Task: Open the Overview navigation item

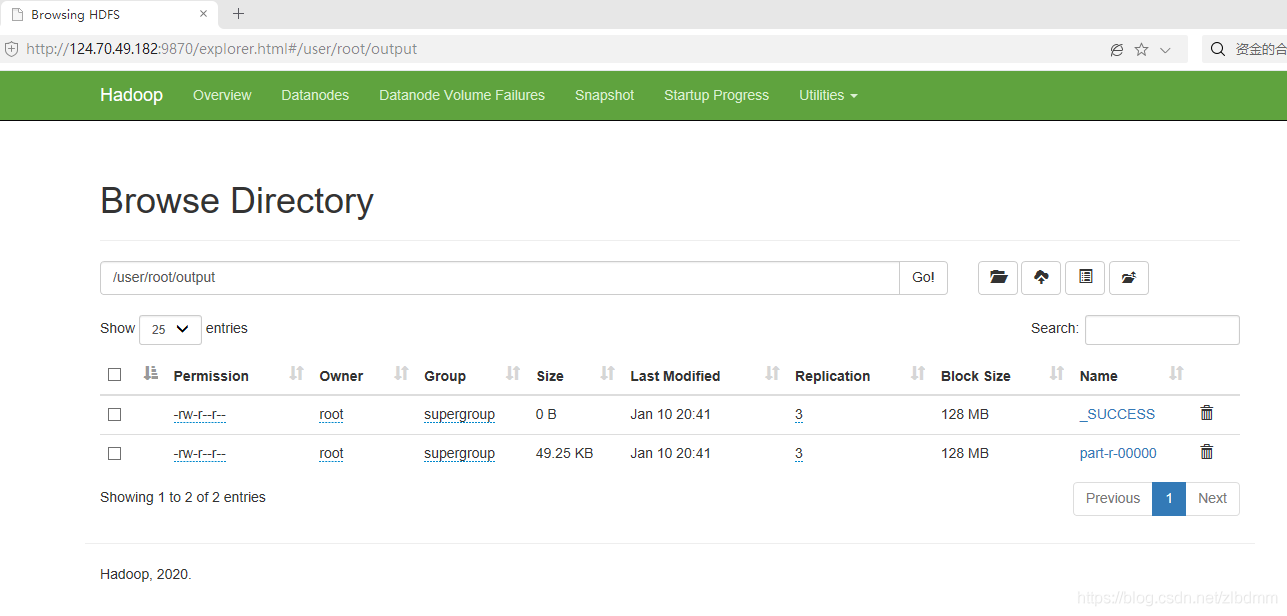Action: click(222, 95)
